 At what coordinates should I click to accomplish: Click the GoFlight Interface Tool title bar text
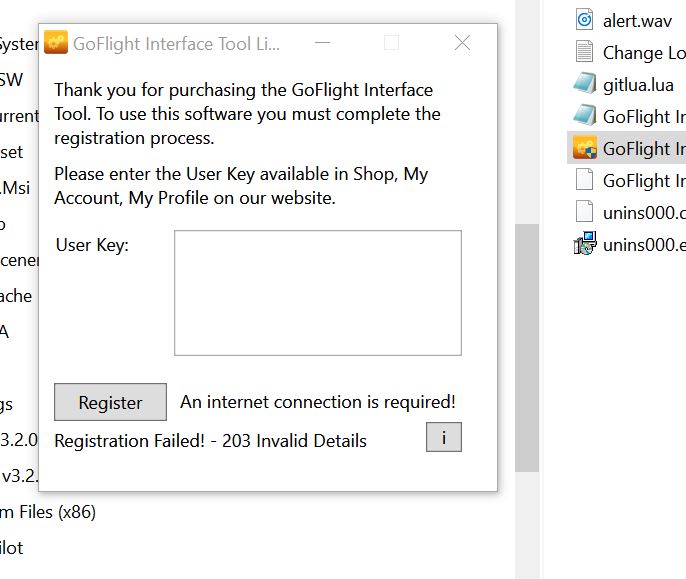point(177,44)
